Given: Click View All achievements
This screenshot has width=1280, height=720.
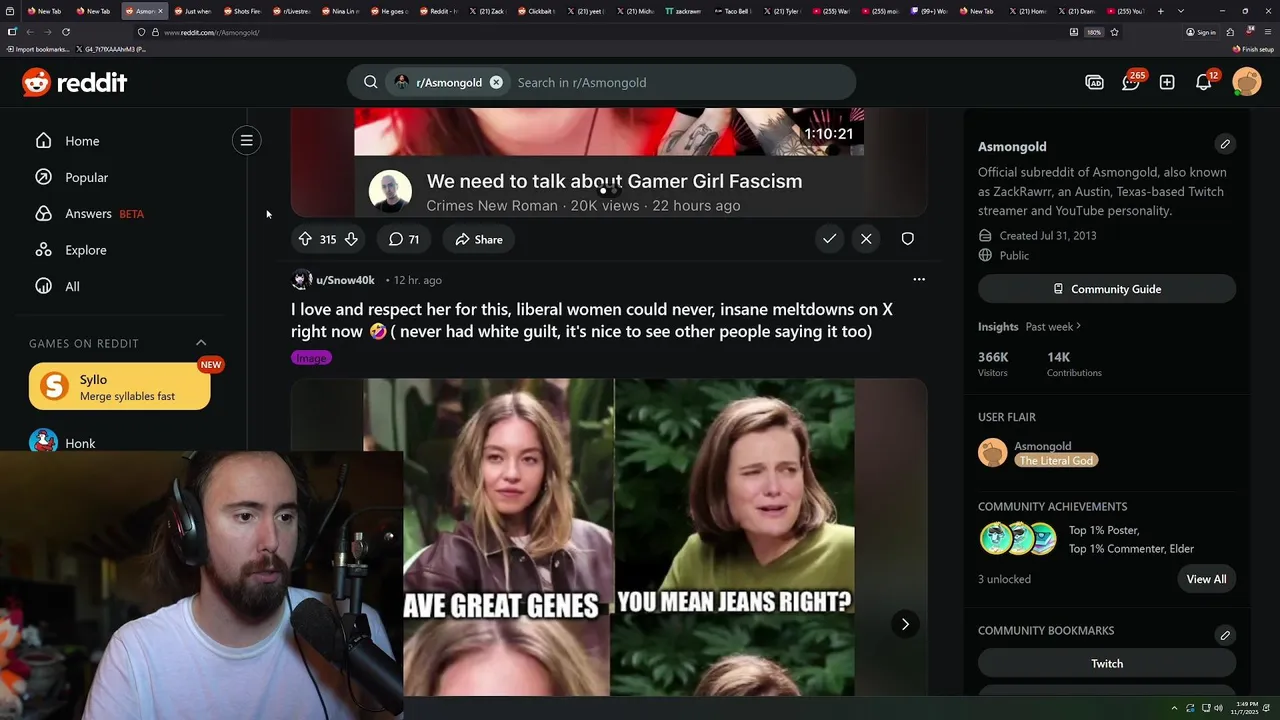Looking at the screenshot, I should [1206, 579].
